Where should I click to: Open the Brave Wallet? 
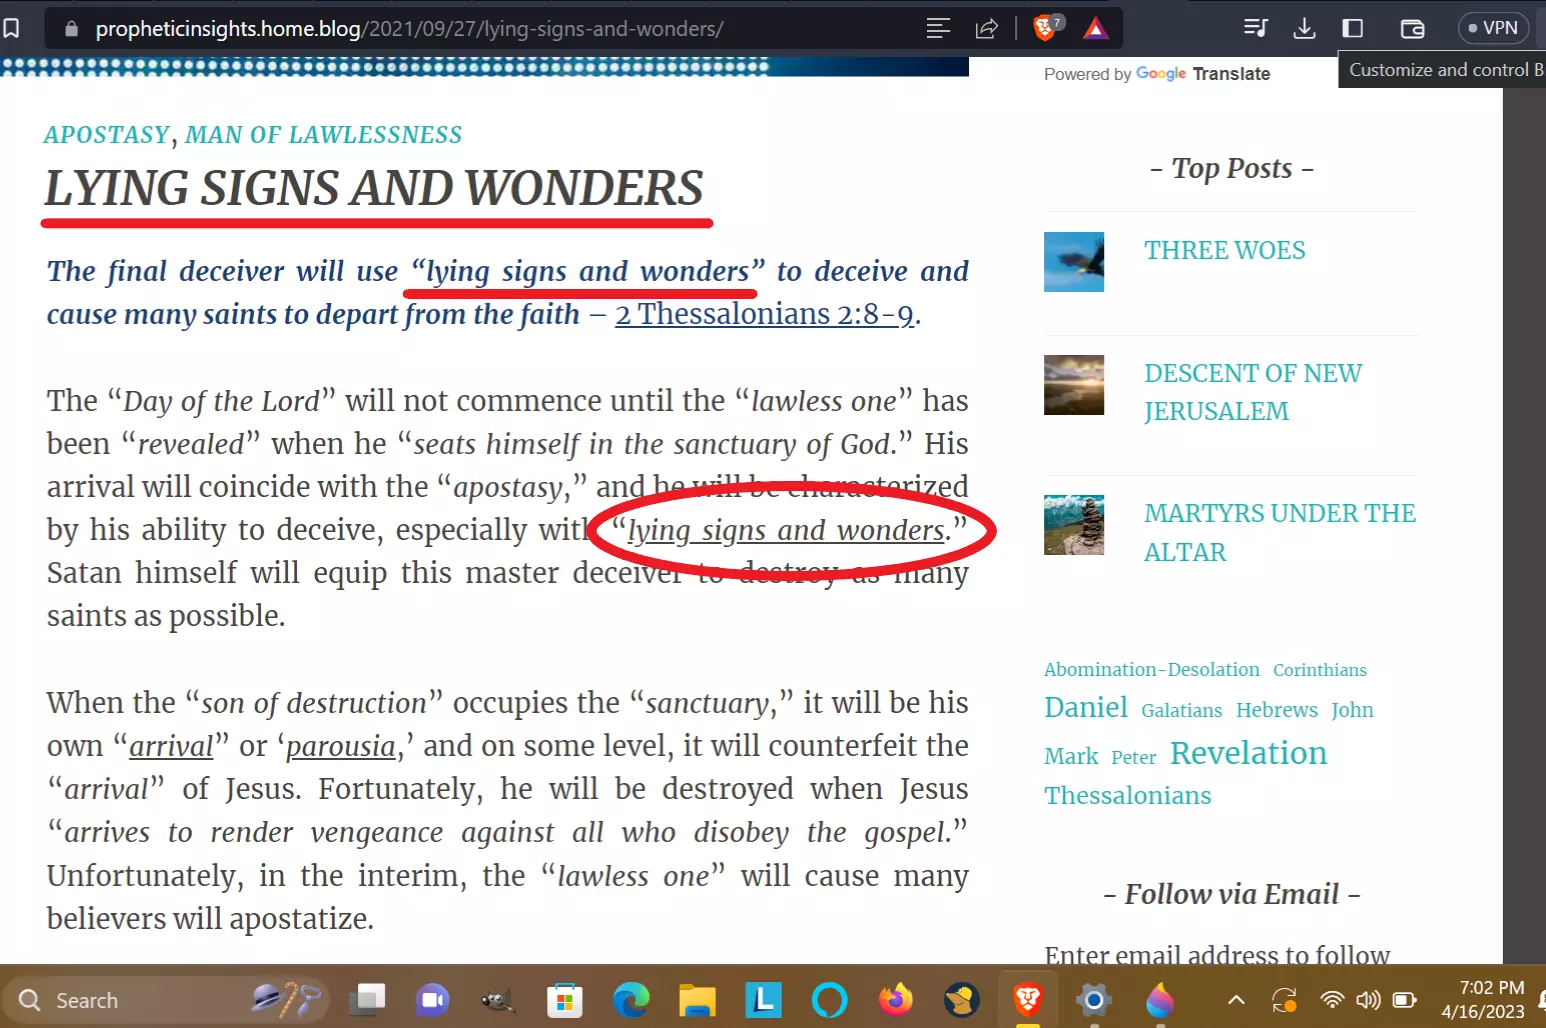tap(1412, 28)
